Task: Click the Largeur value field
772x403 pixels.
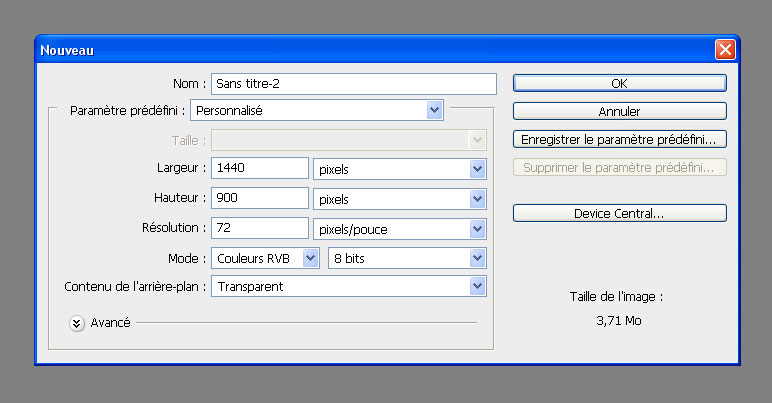Action: point(260,168)
